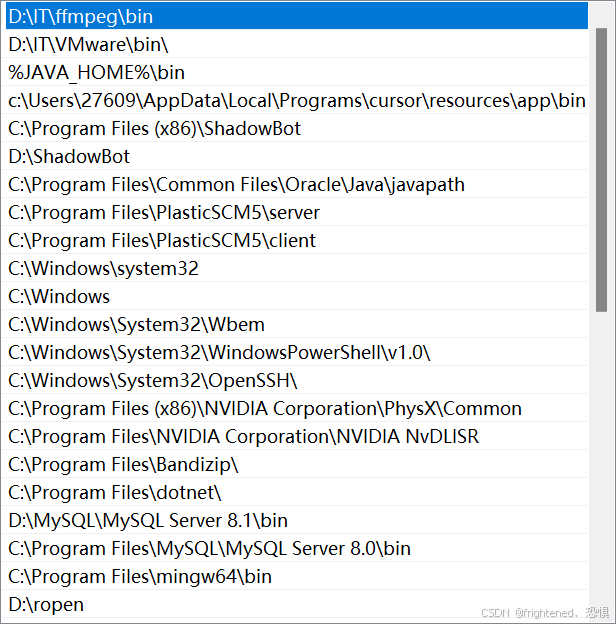Select the WindowsPowerShell\v1.0\ entry

tap(296, 352)
